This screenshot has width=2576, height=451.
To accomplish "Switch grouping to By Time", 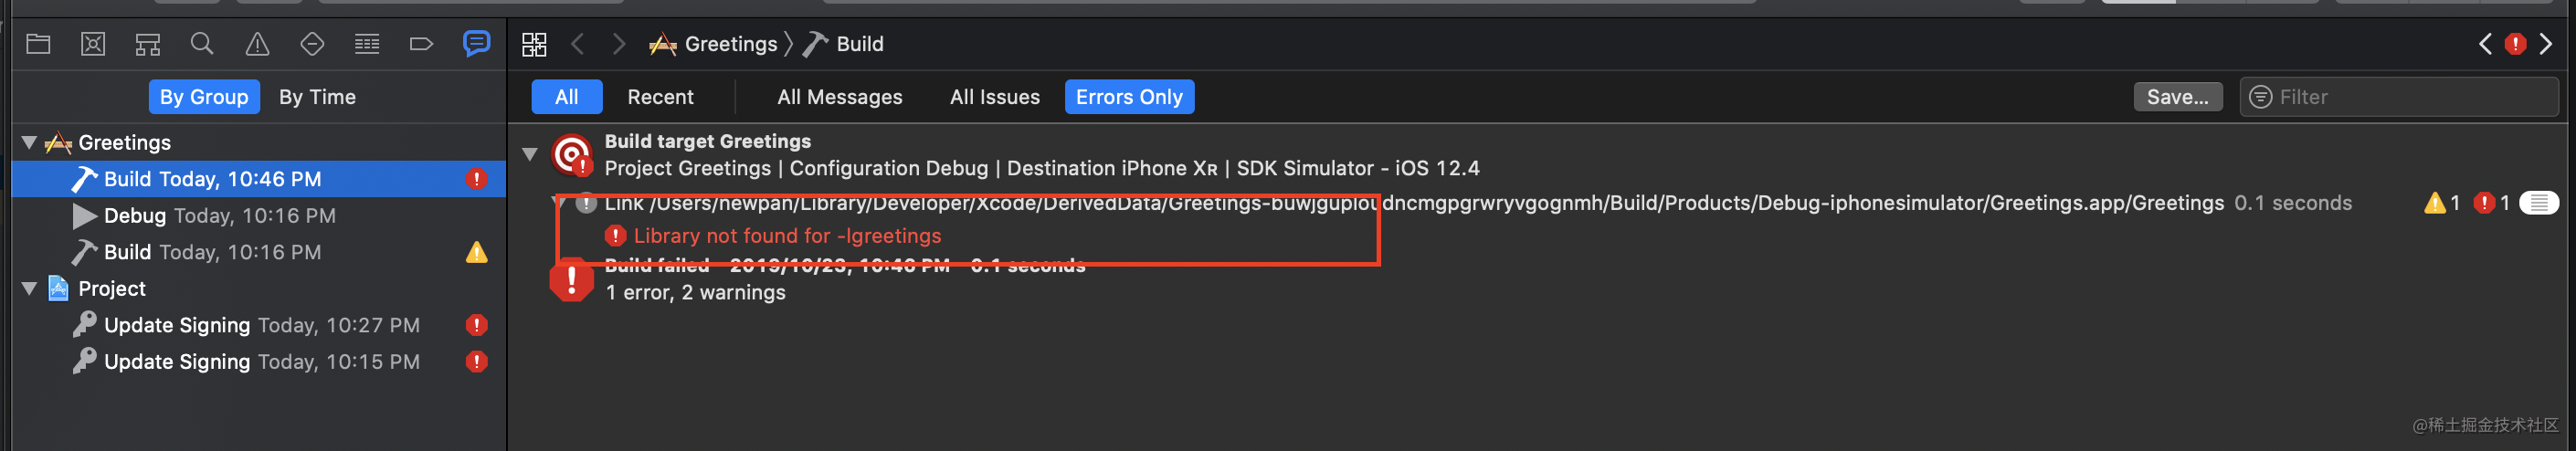I will 317,97.
